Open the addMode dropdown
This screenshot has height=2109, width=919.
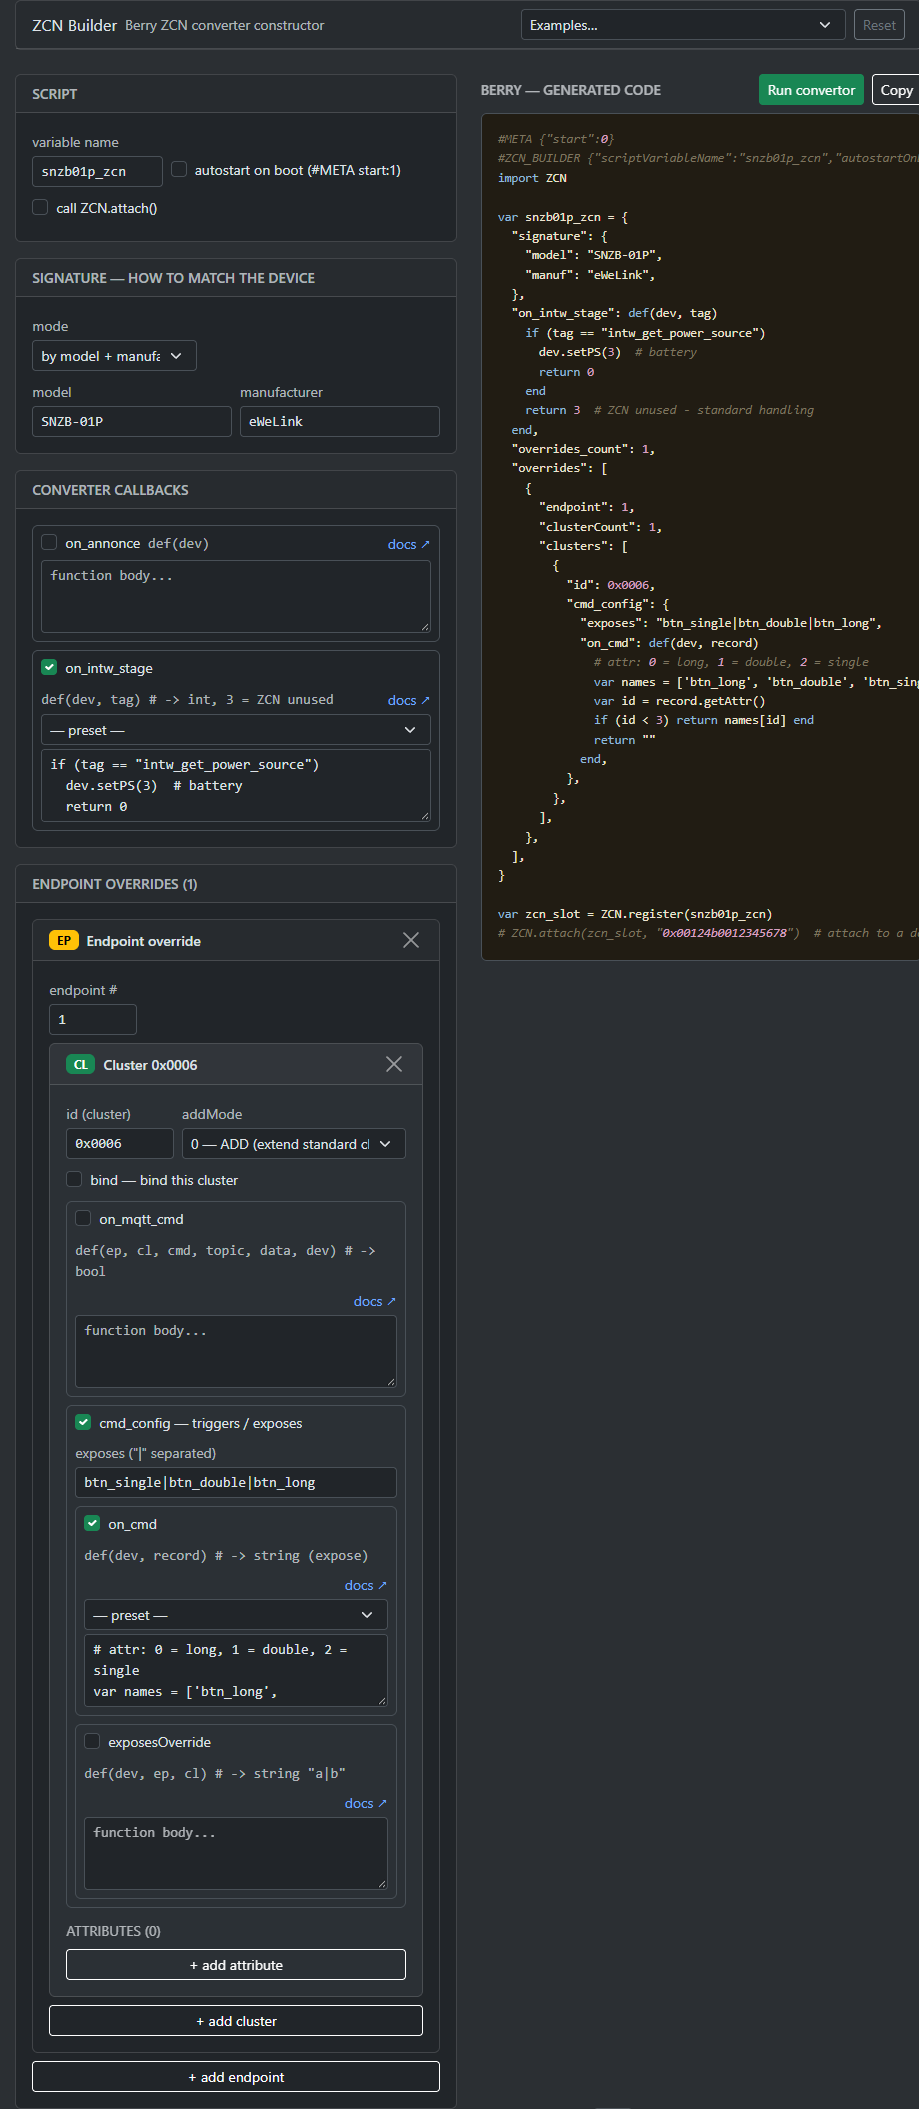(294, 1144)
